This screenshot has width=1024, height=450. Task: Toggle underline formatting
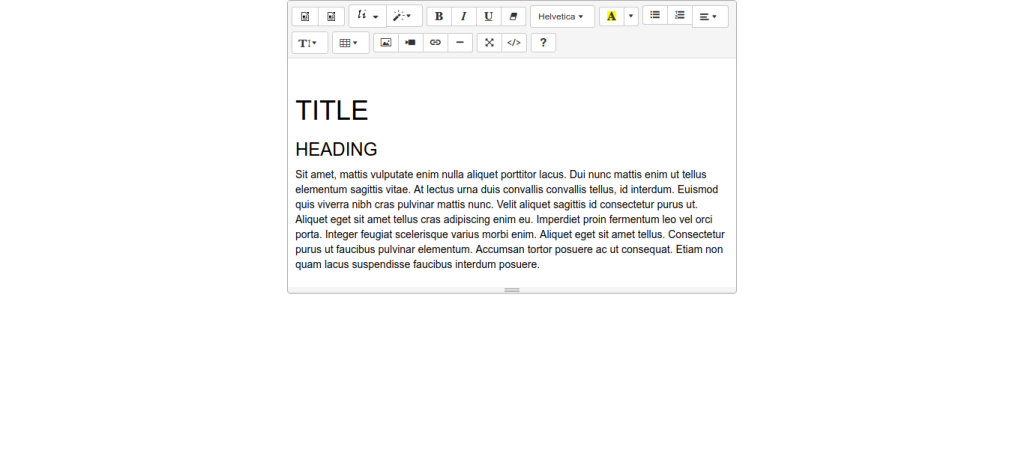pyautogui.click(x=489, y=16)
